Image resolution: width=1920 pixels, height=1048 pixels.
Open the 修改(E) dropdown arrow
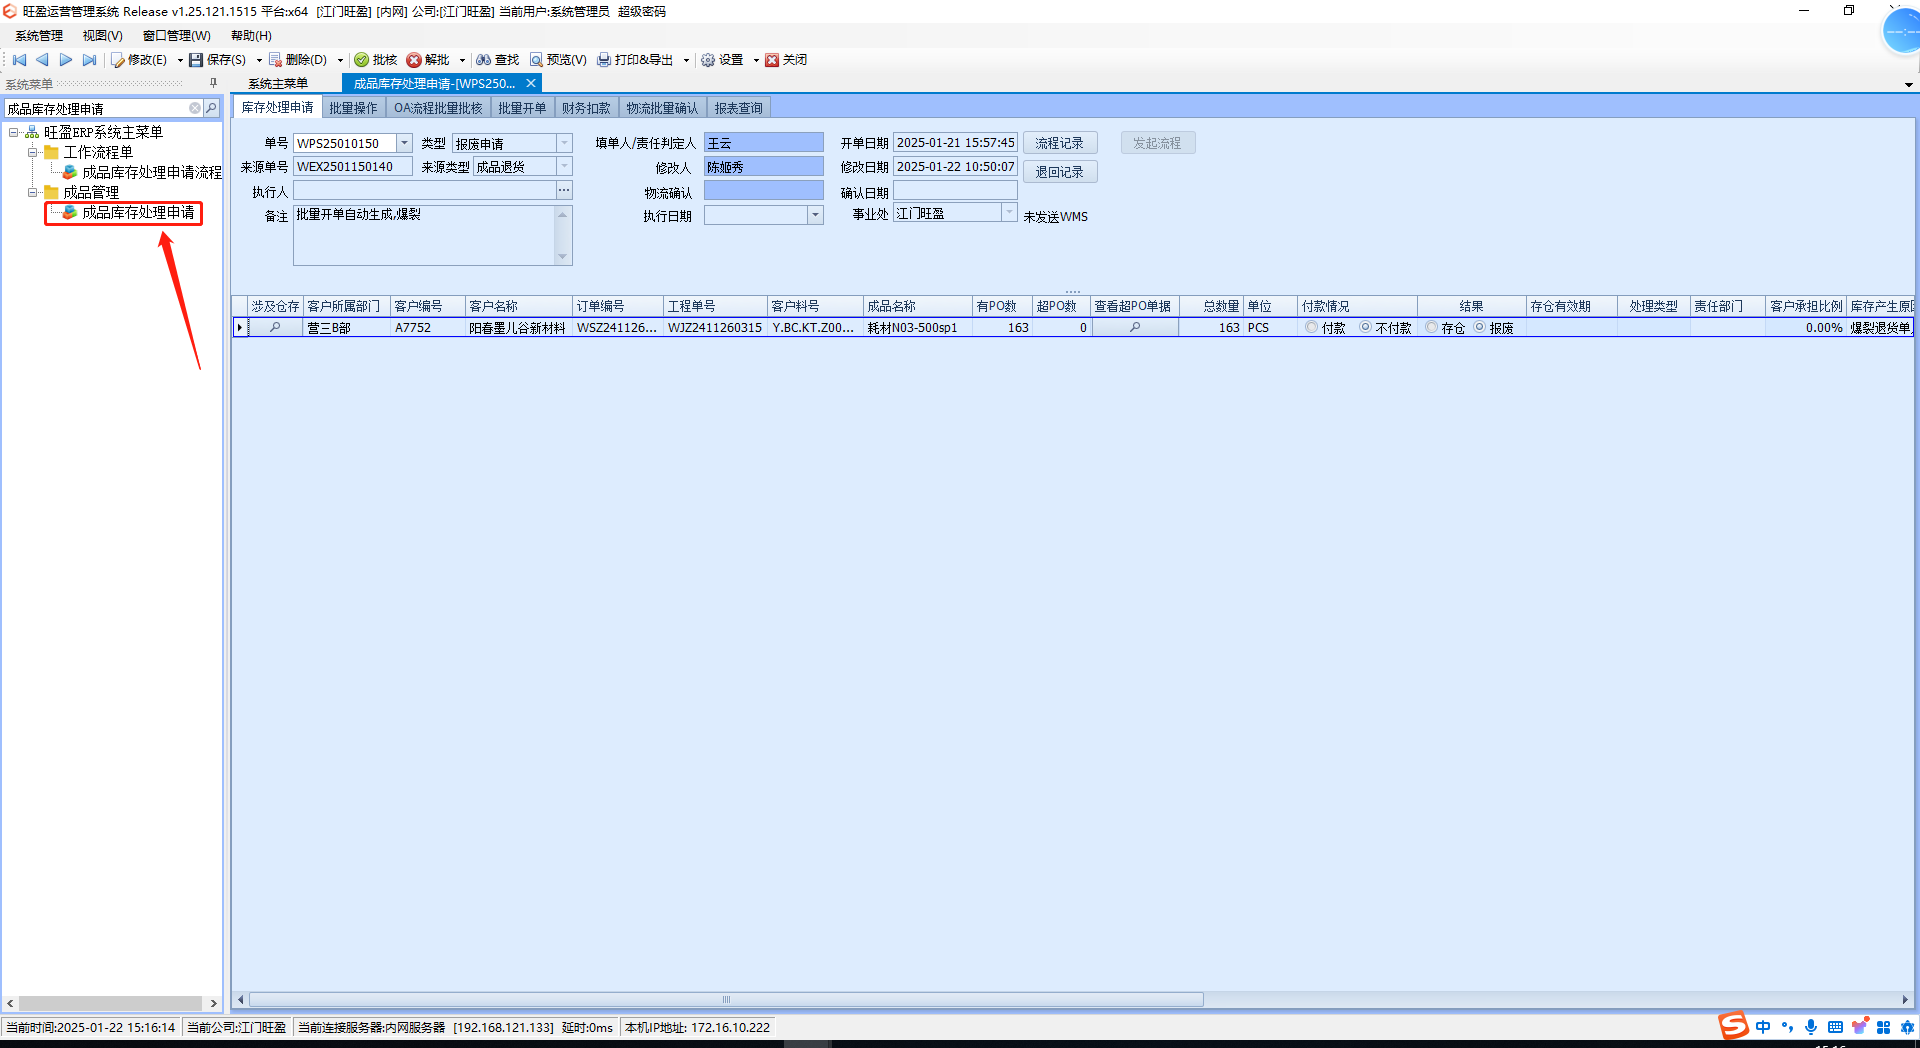pos(180,60)
